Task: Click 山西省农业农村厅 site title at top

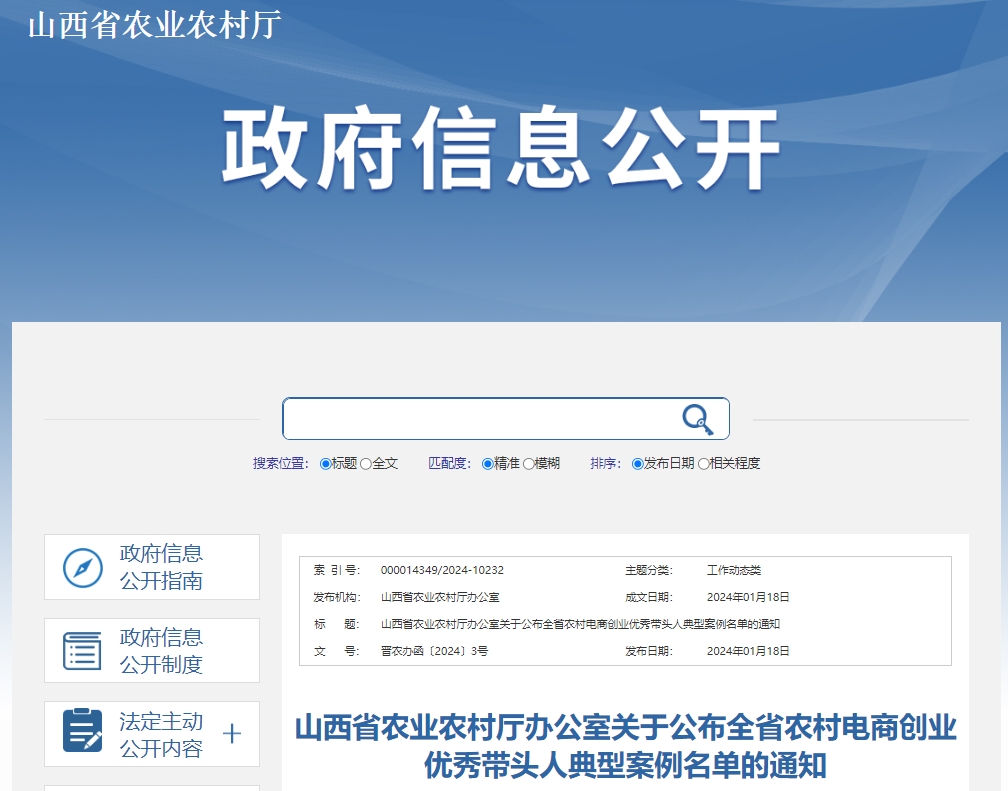Action: [154, 24]
